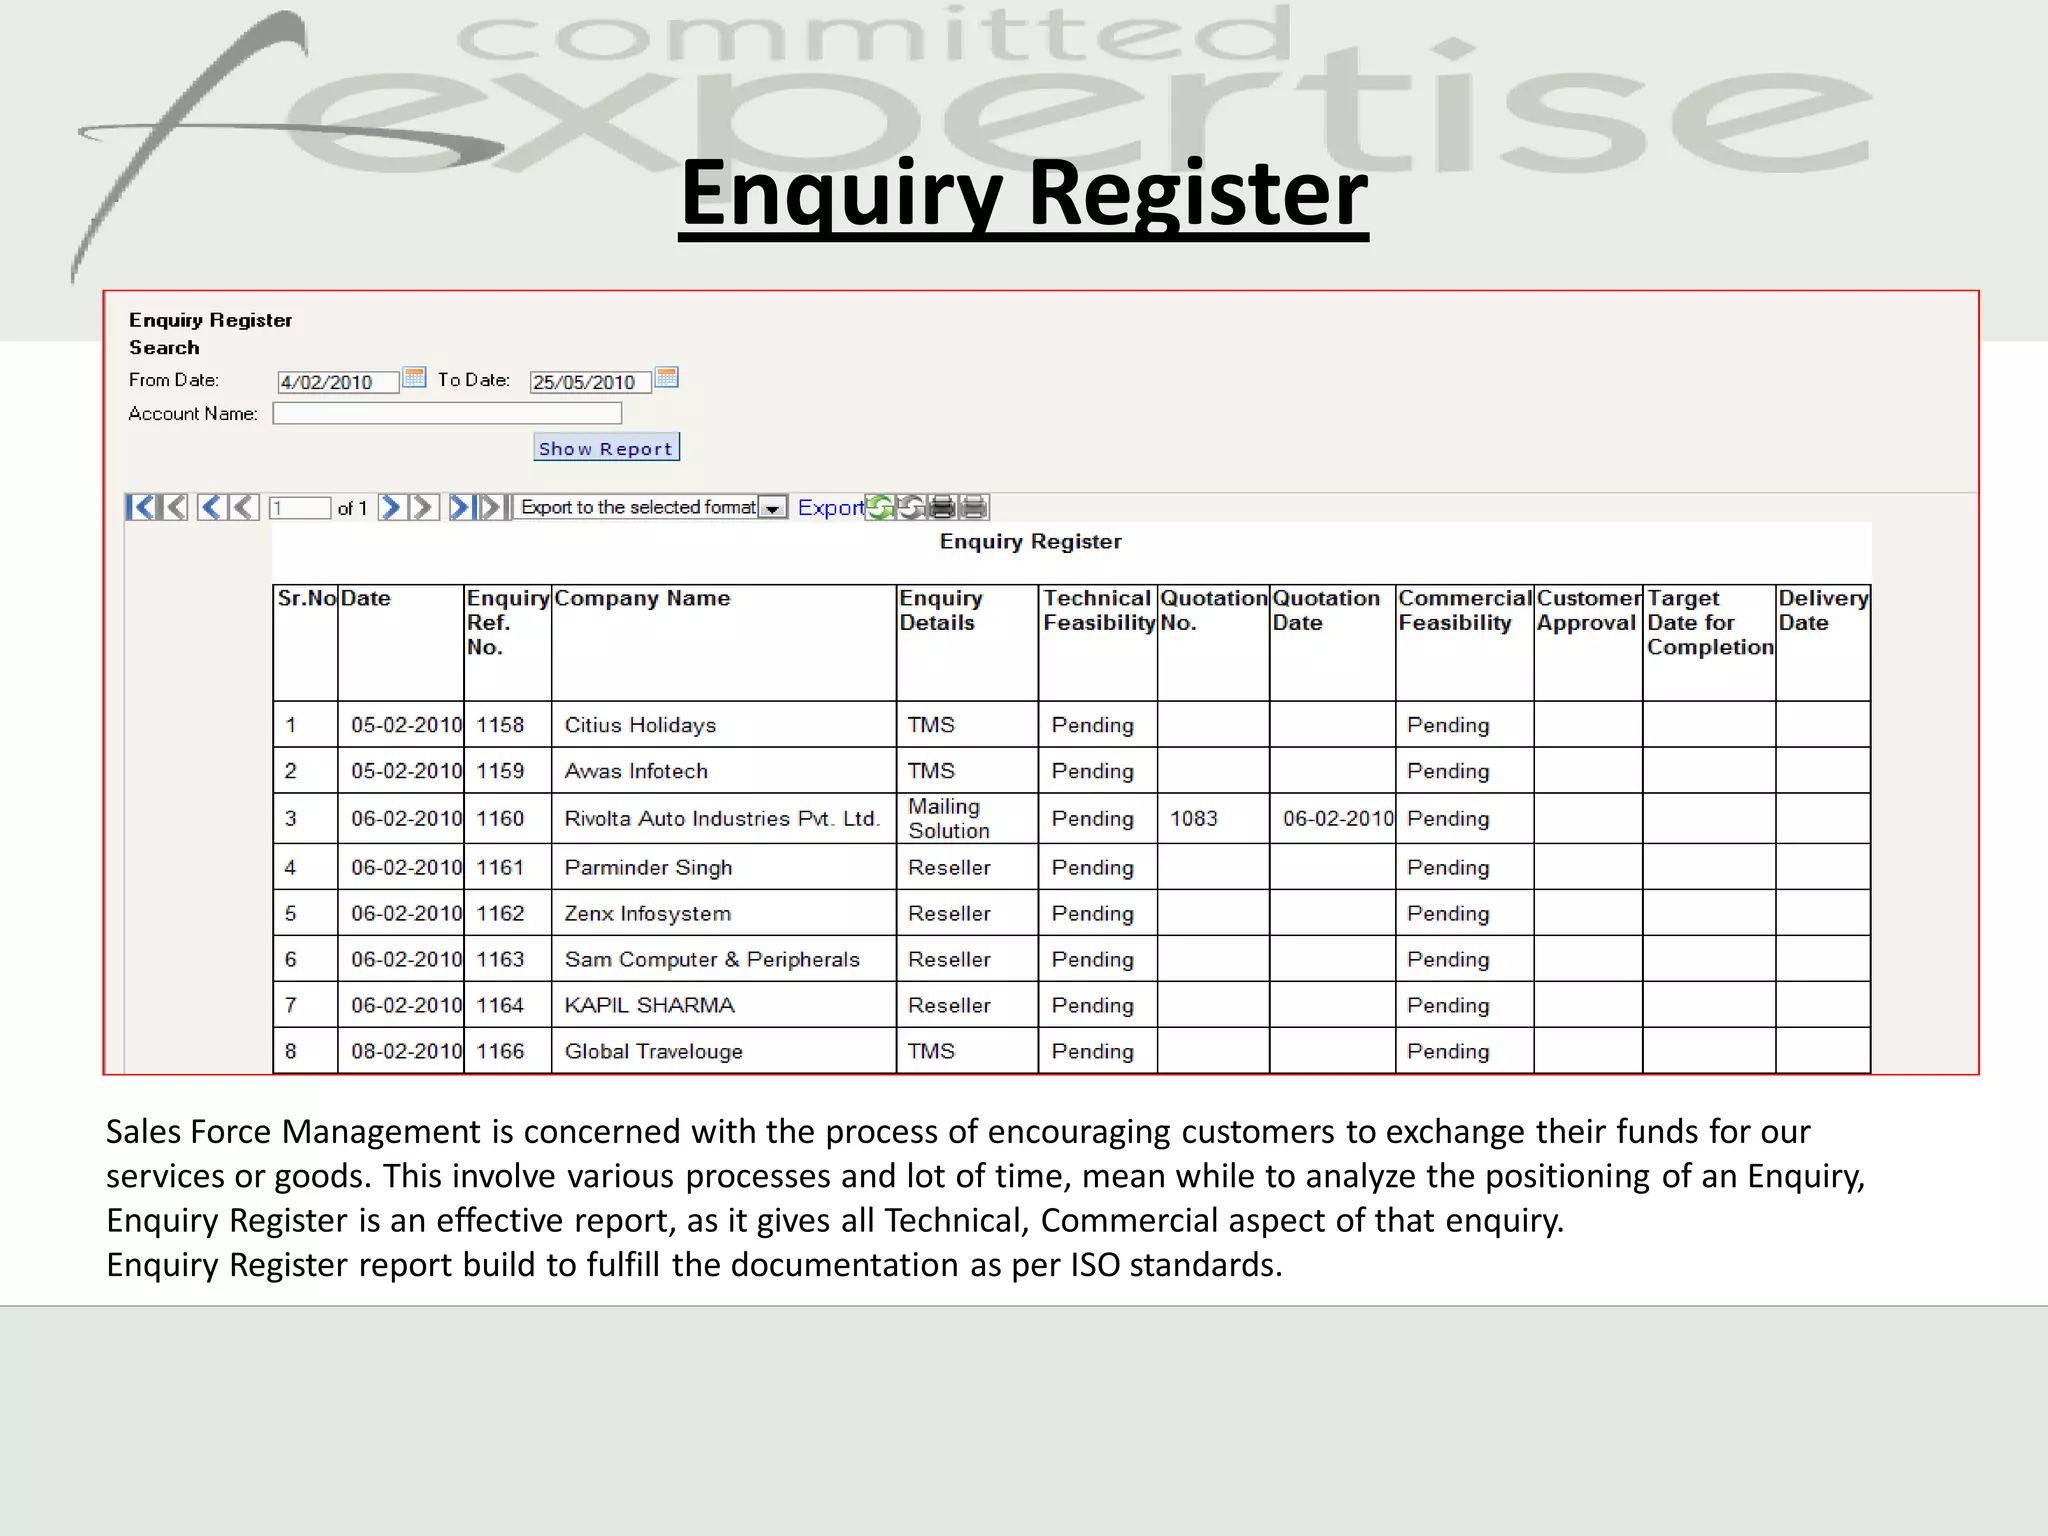Screen dimensions: 2048x1536
Task: Click the gray last-page arrow icon
Action: [x=494, y=507]
